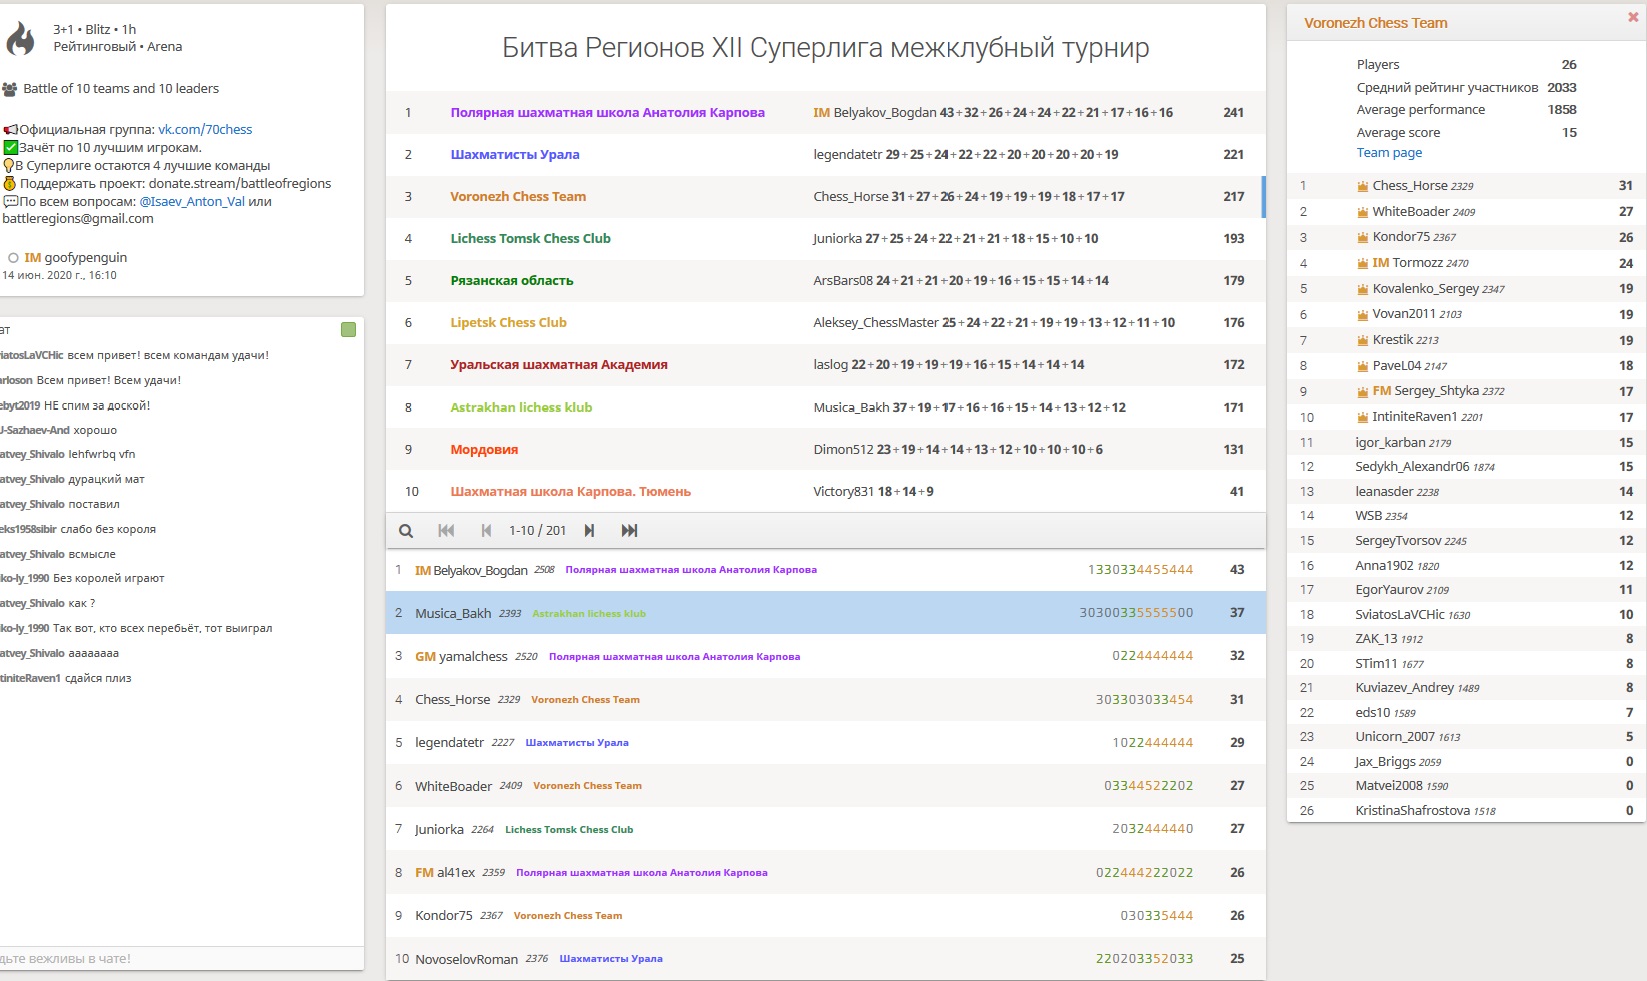Click the crown icon next to Sergey_Shtyka
Image resolution: width=1647 pixels, height=981 pixels.
point(1362,391)
